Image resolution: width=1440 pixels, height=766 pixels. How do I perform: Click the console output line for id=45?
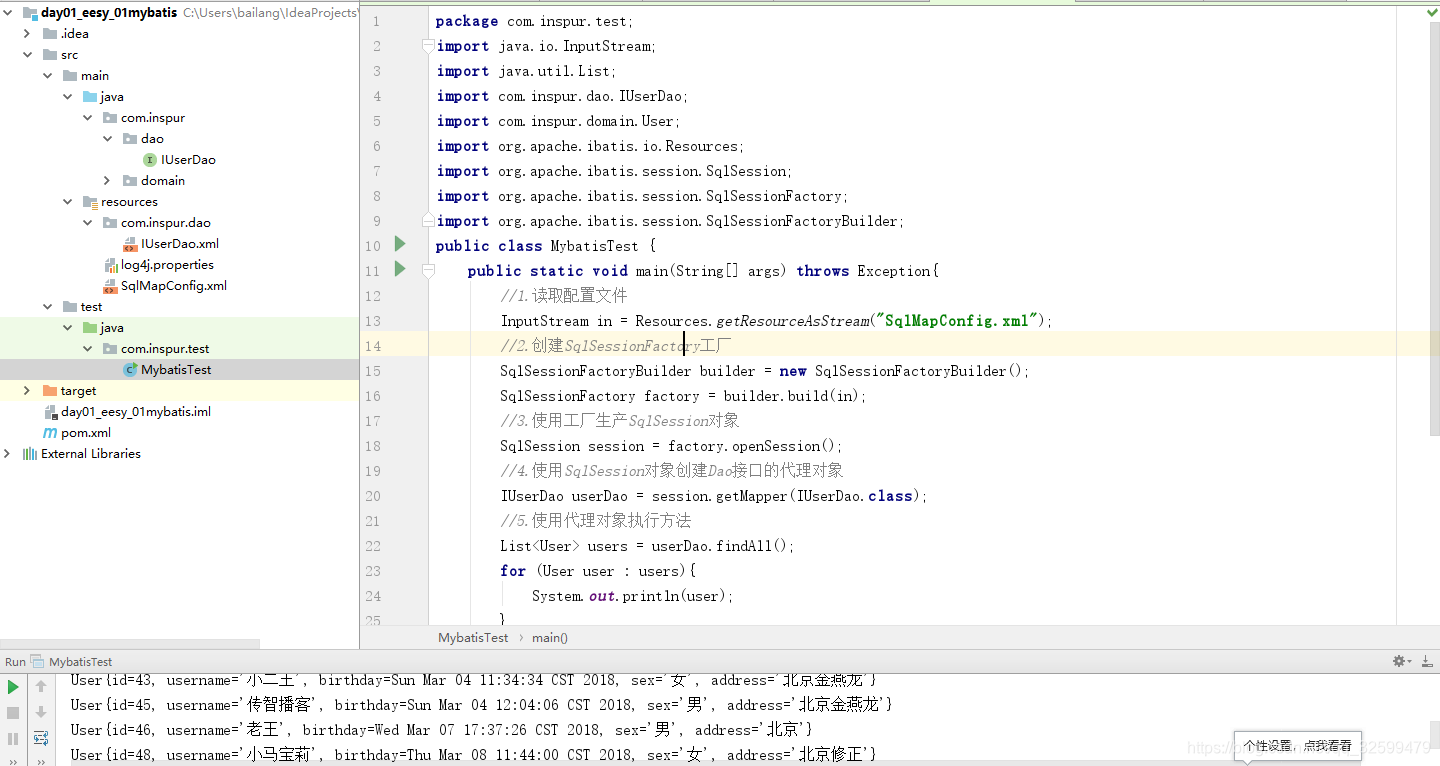481,705
